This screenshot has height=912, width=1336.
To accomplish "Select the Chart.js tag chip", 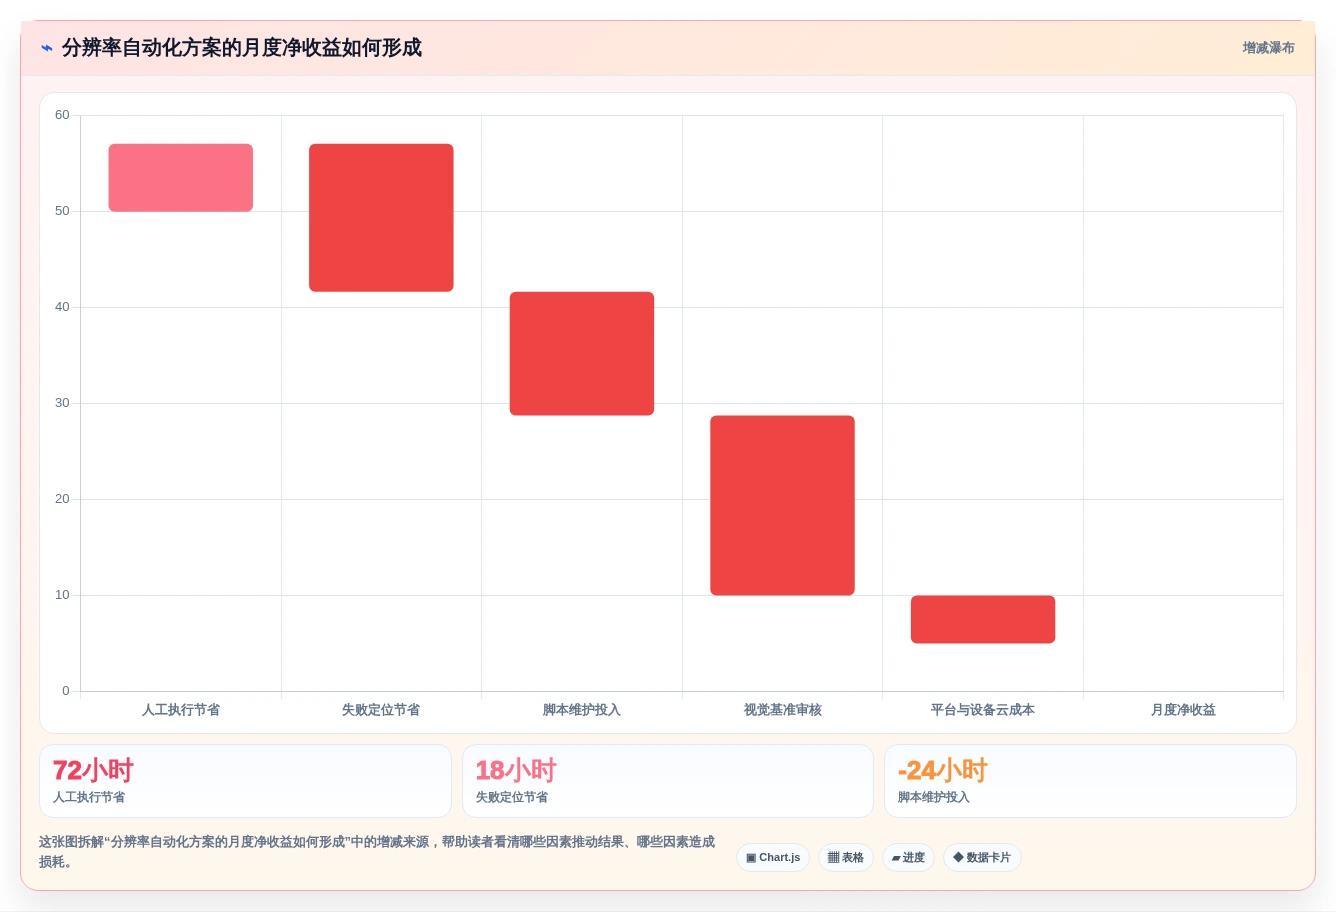I will [x=773, y=858].
